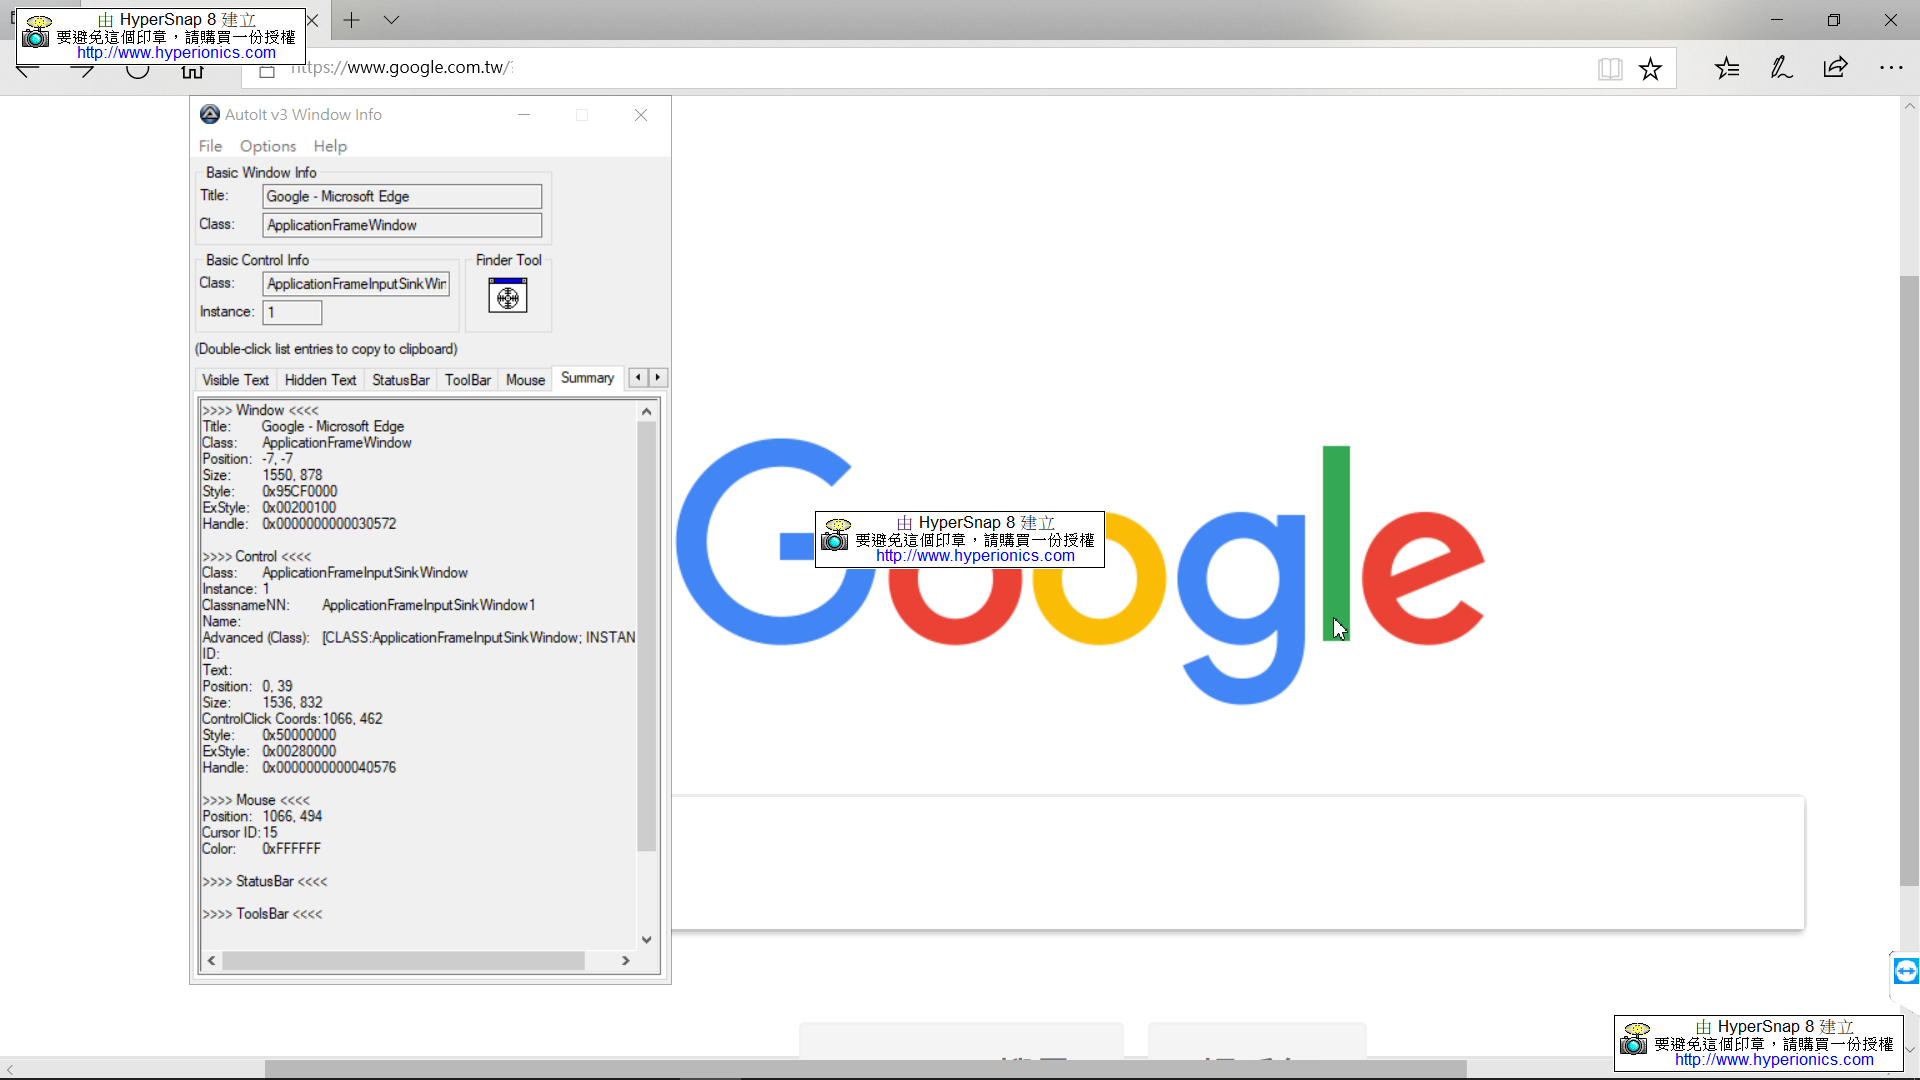
Task: Click the Edge page scroll up arrow
Action: [1910, 105]
